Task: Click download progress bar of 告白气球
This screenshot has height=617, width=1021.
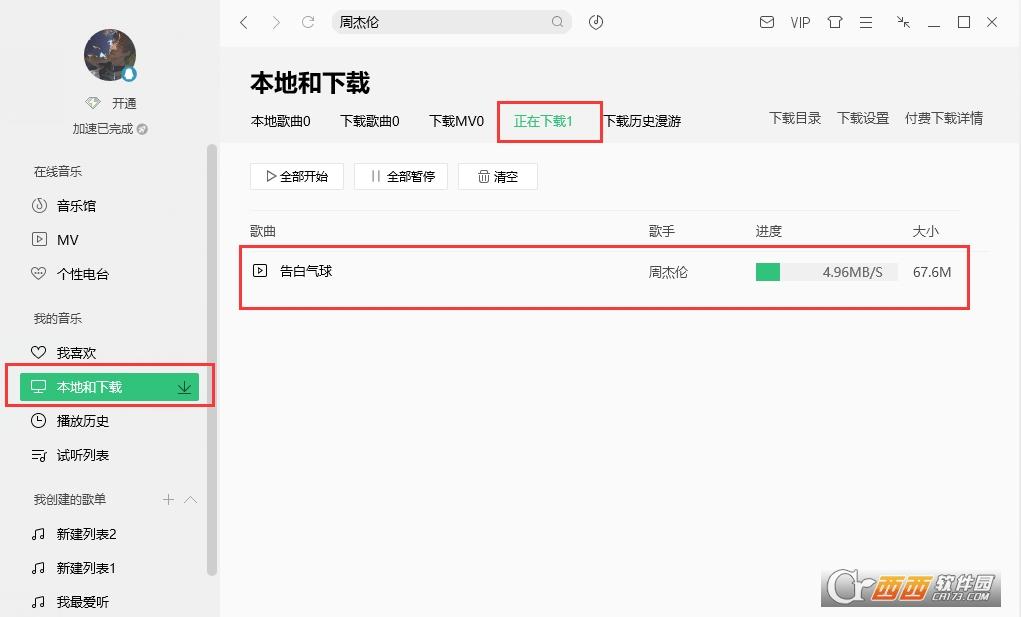Action: pyautogui.click(x=826, y=272)
